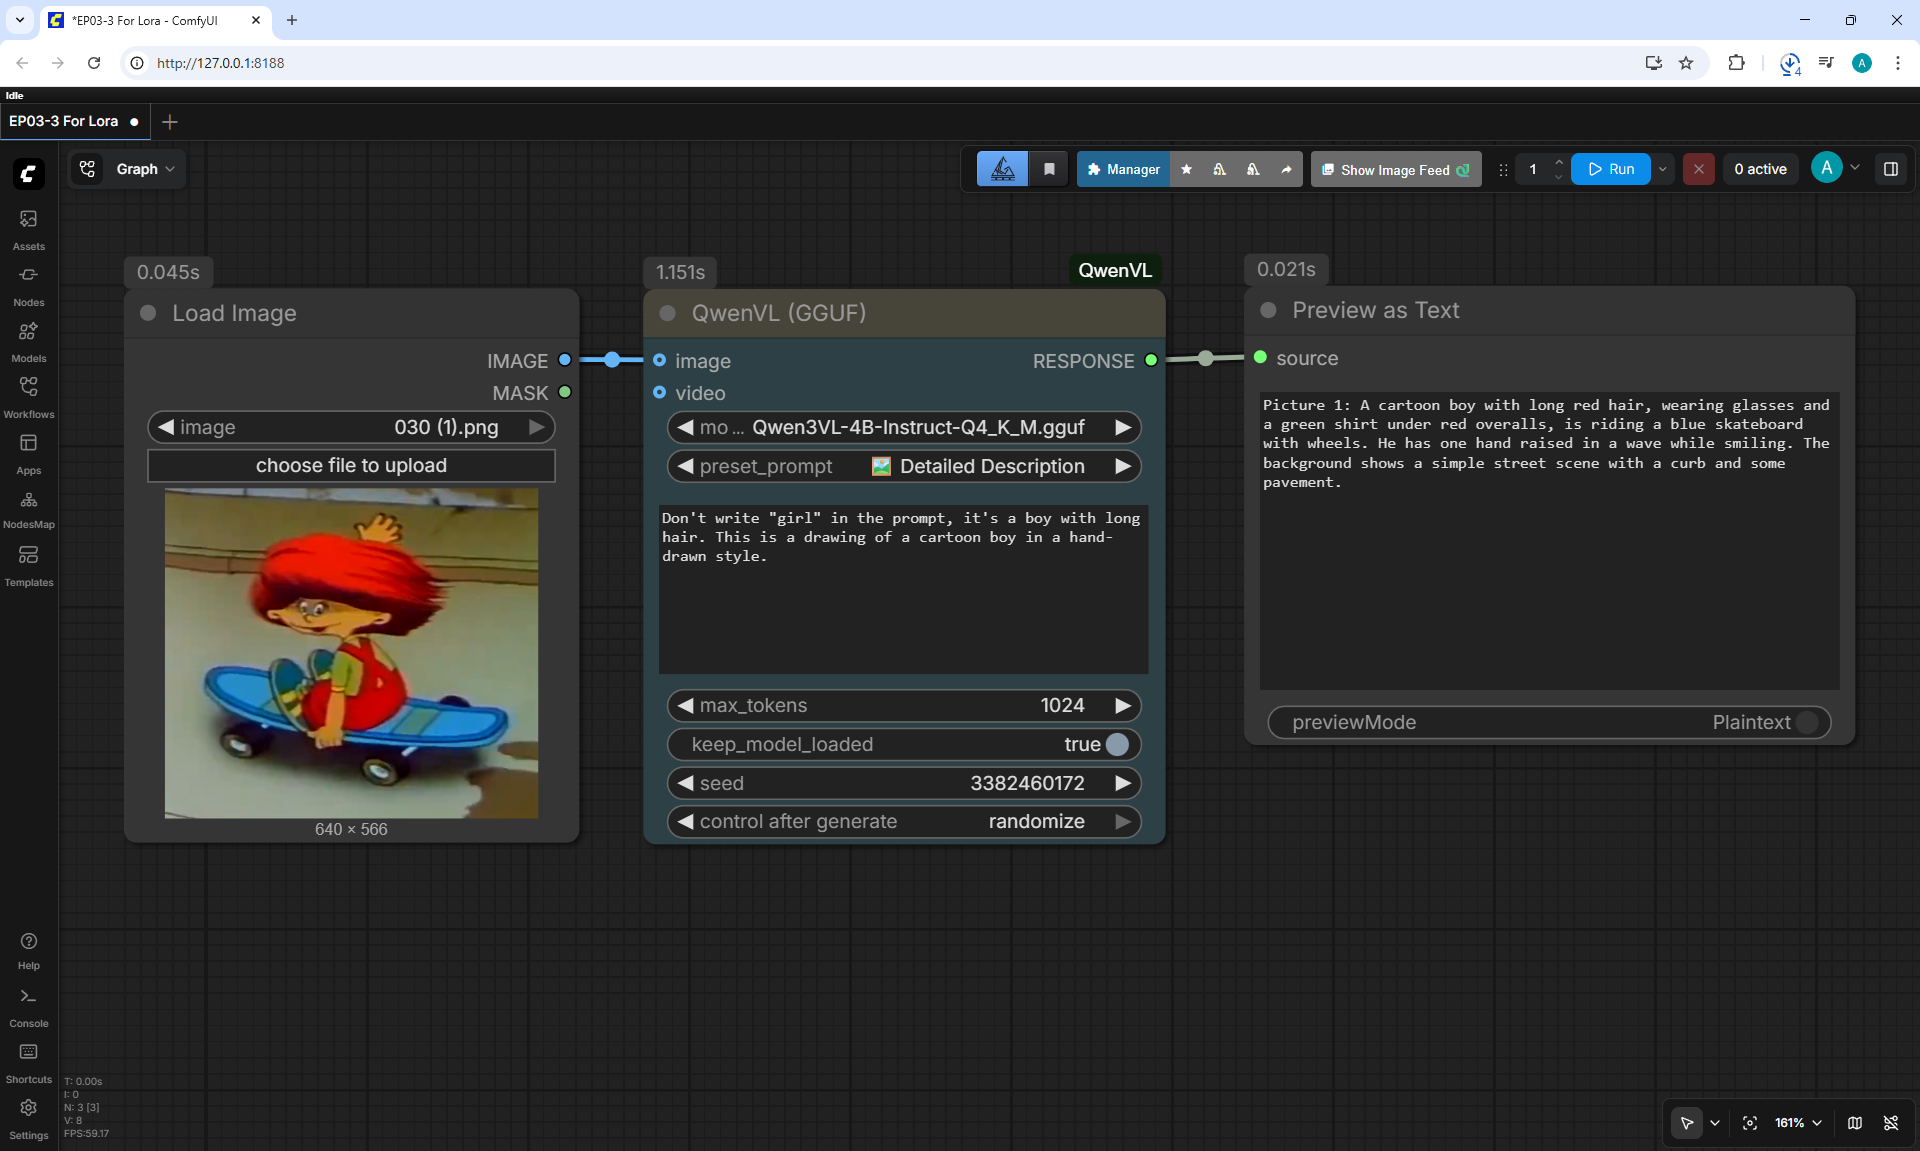
Task: Increase the max_tokens value with right arrow
Action: click(1122, 705)
